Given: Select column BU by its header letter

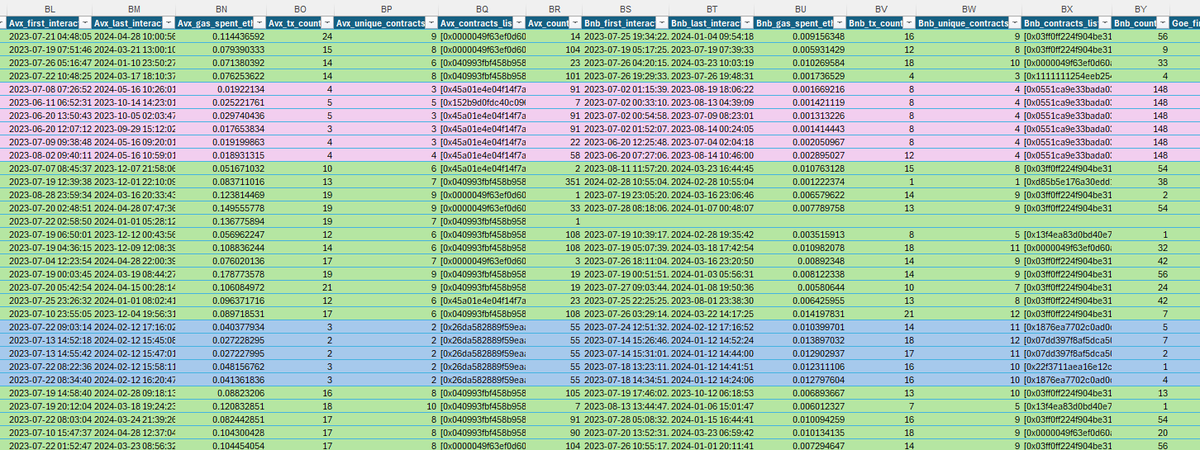Looking at the screenshot, I should [x=800, y=7].
